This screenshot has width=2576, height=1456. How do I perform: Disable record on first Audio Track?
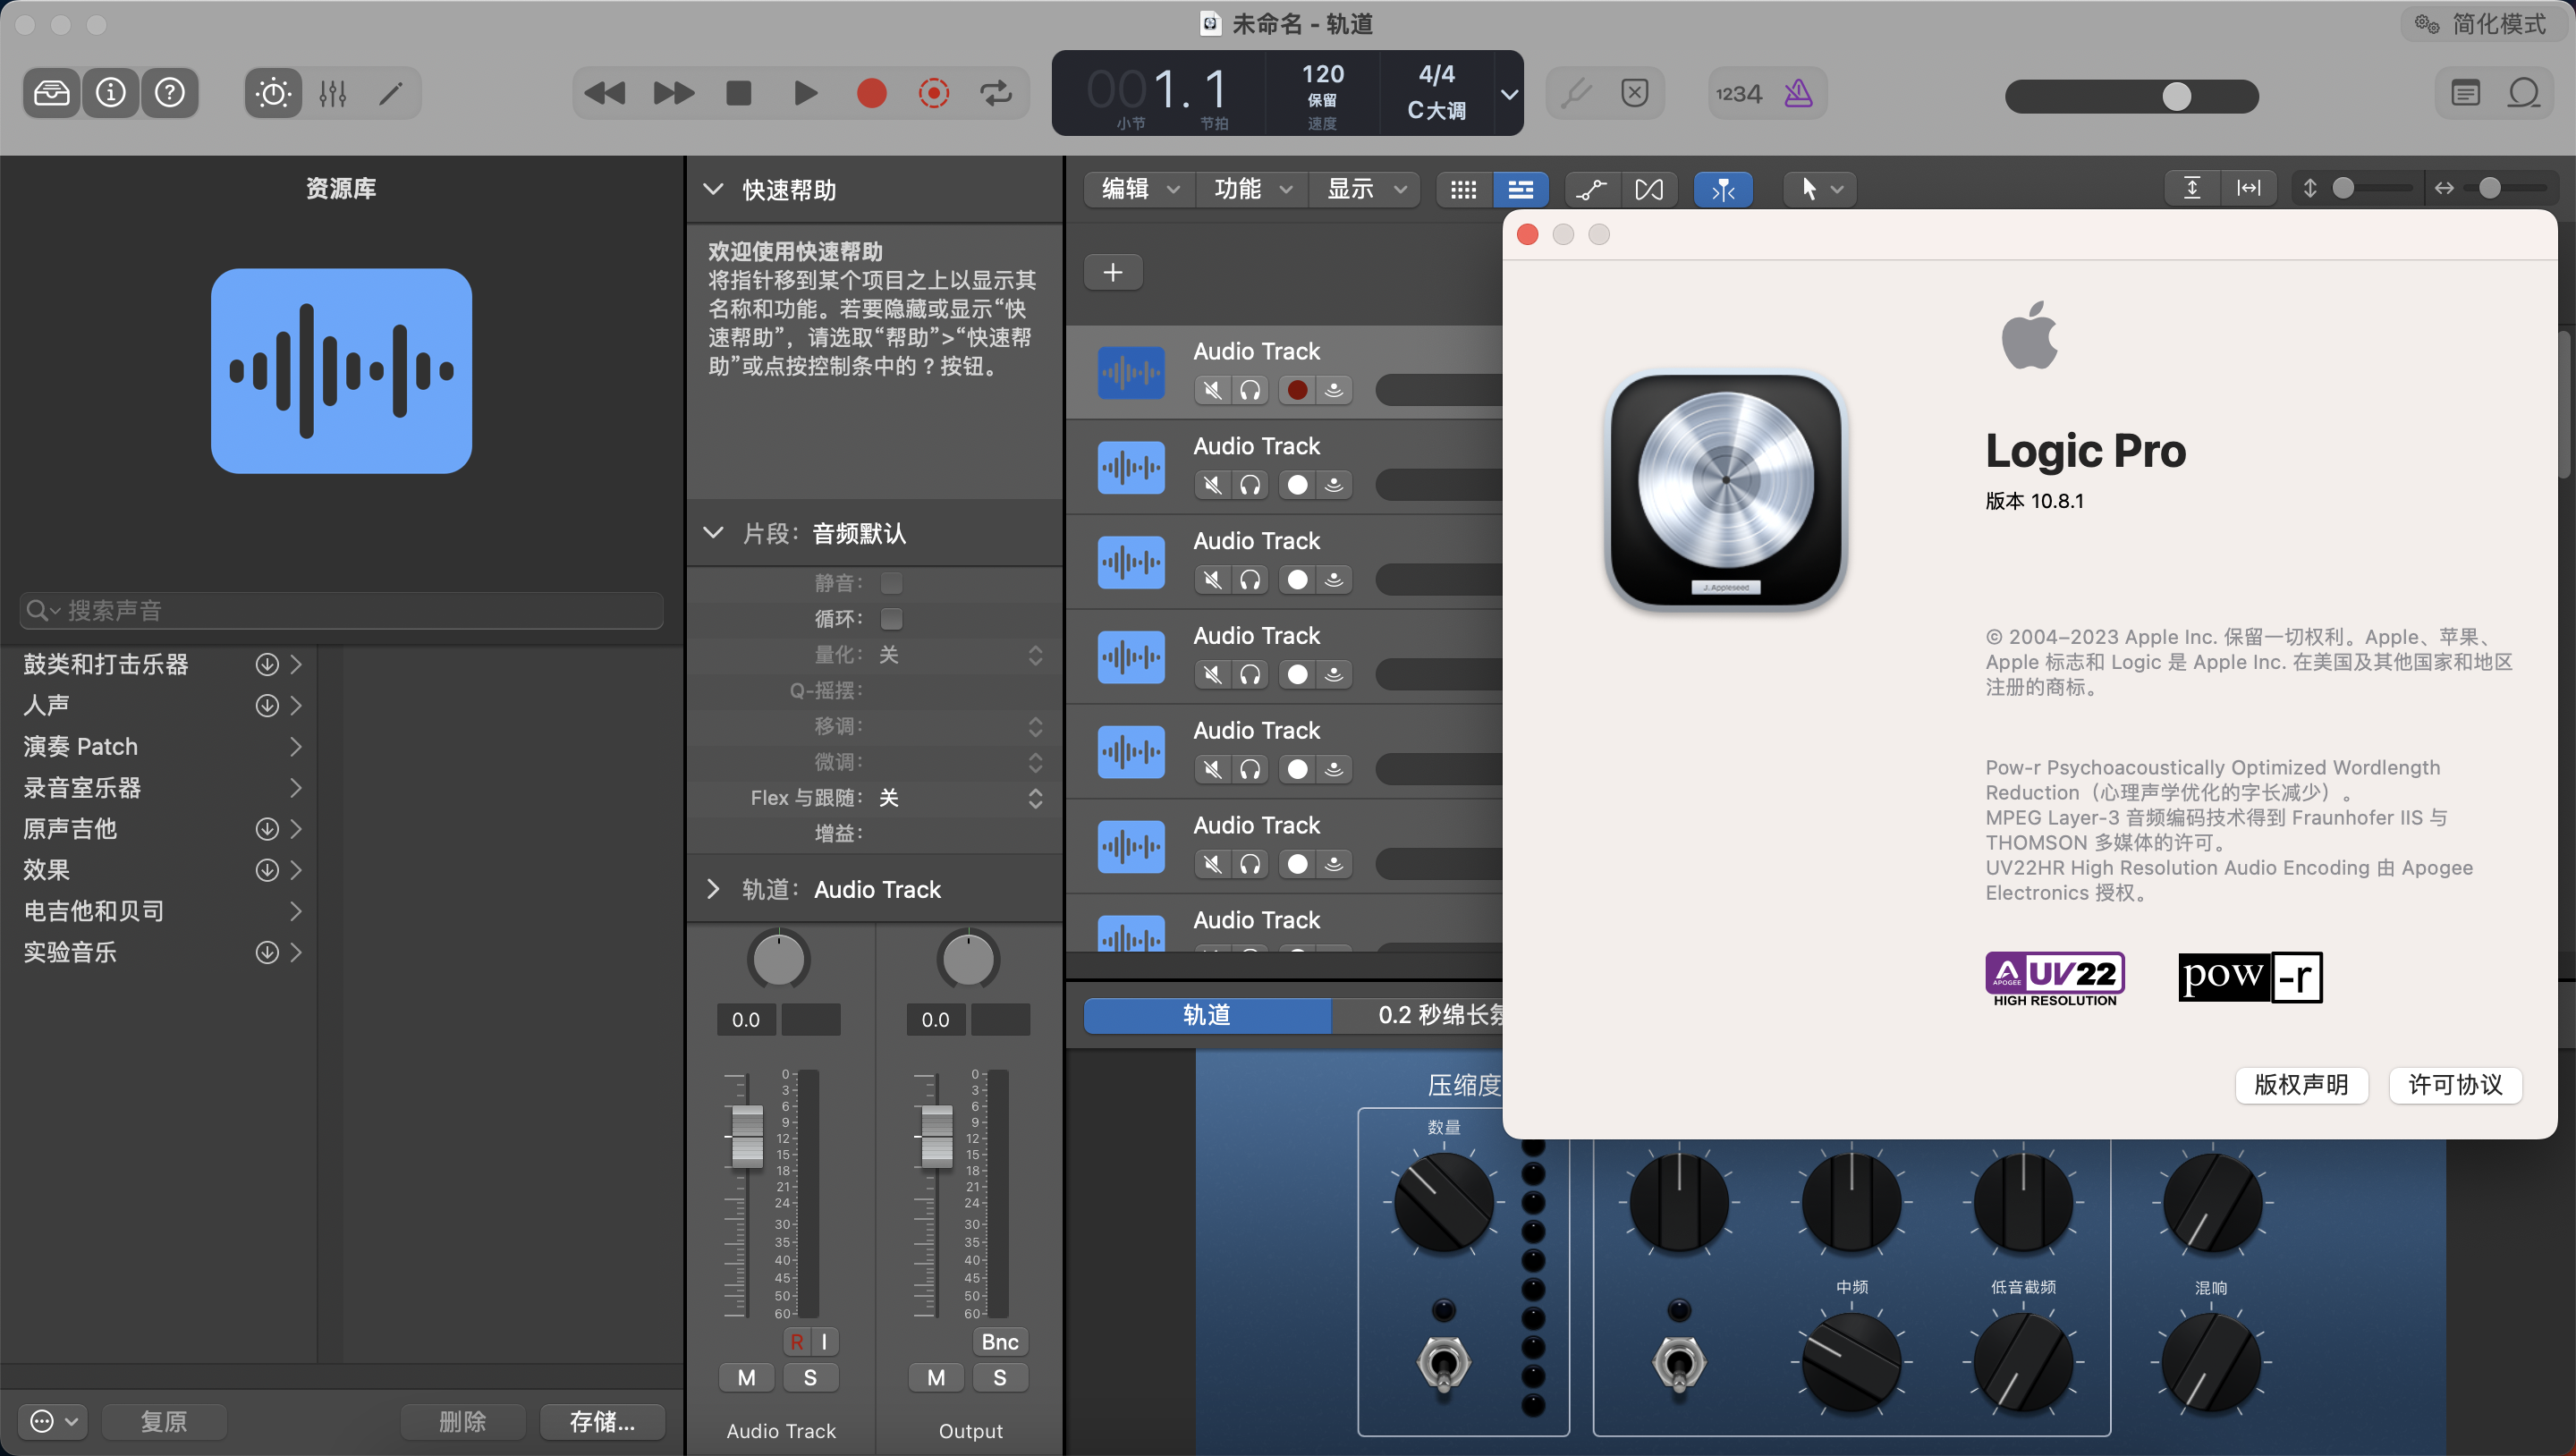click(x=1297, y=390)
